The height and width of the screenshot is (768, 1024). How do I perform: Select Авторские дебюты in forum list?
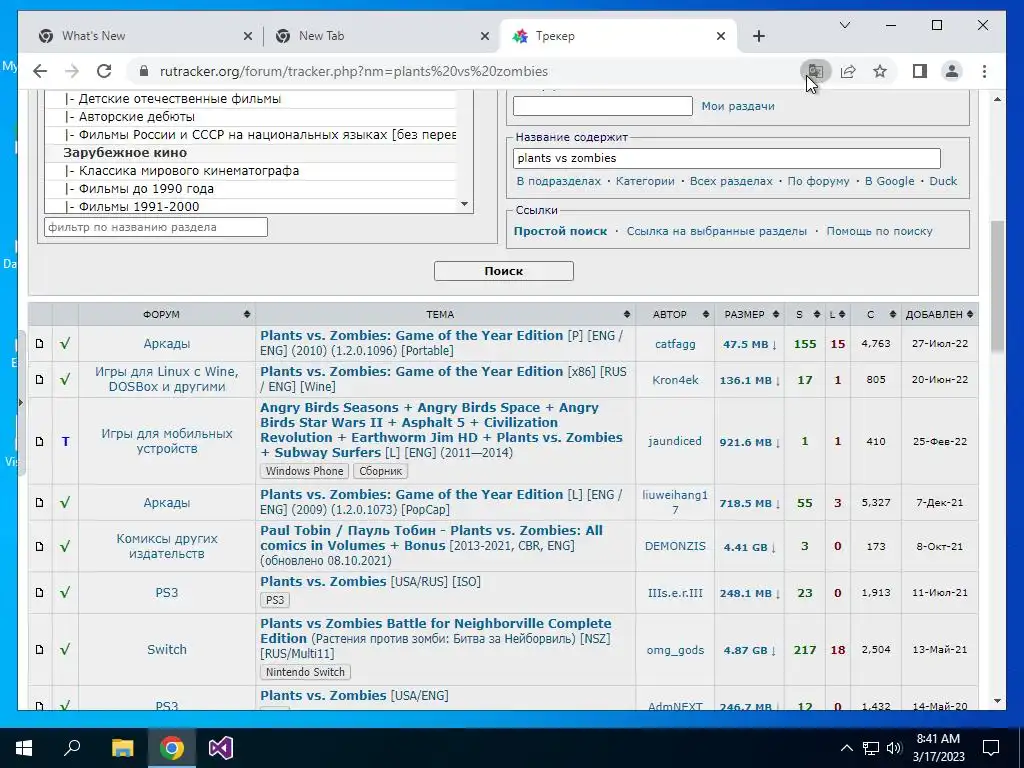pyautogui.click(x=251, y=116)
